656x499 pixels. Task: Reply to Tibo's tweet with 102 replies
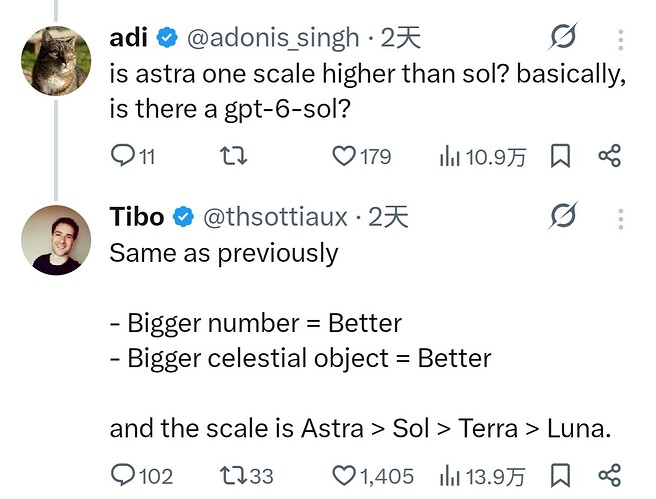click(x=141, y=476)
